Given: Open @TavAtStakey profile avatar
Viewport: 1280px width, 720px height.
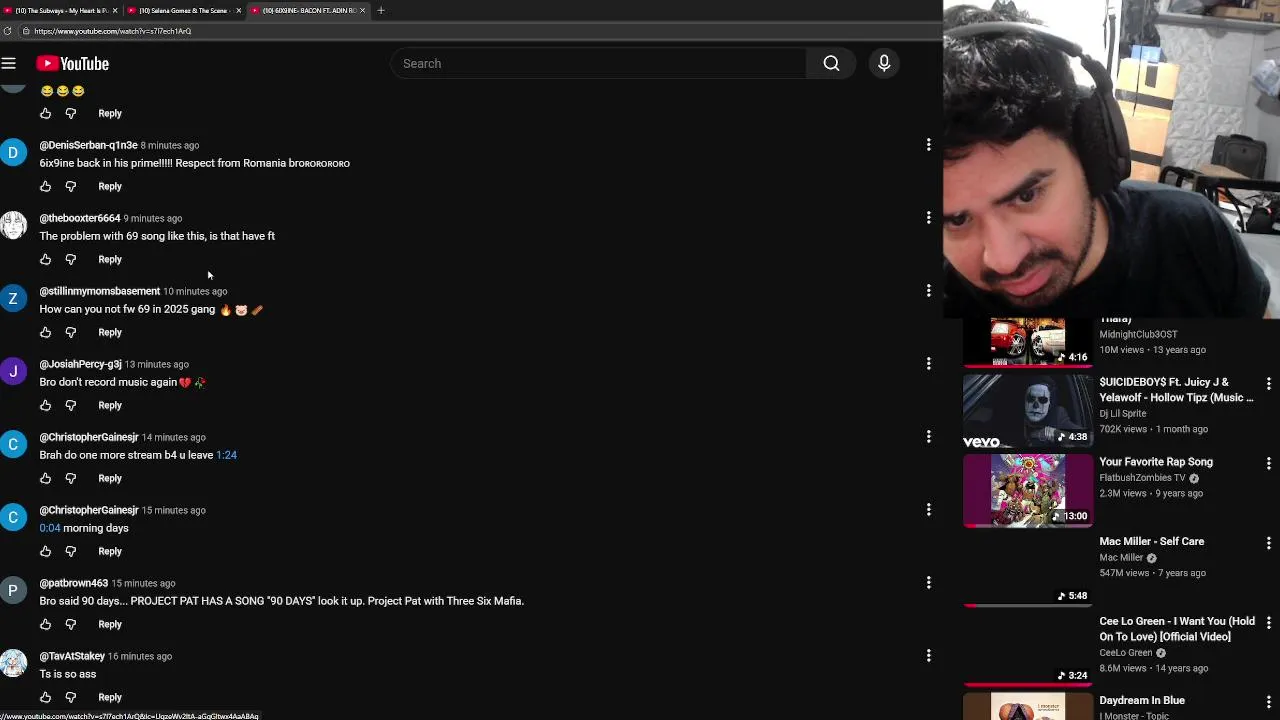Looking at the screenshot, I should pyautogui.click(x=13, y=663).
